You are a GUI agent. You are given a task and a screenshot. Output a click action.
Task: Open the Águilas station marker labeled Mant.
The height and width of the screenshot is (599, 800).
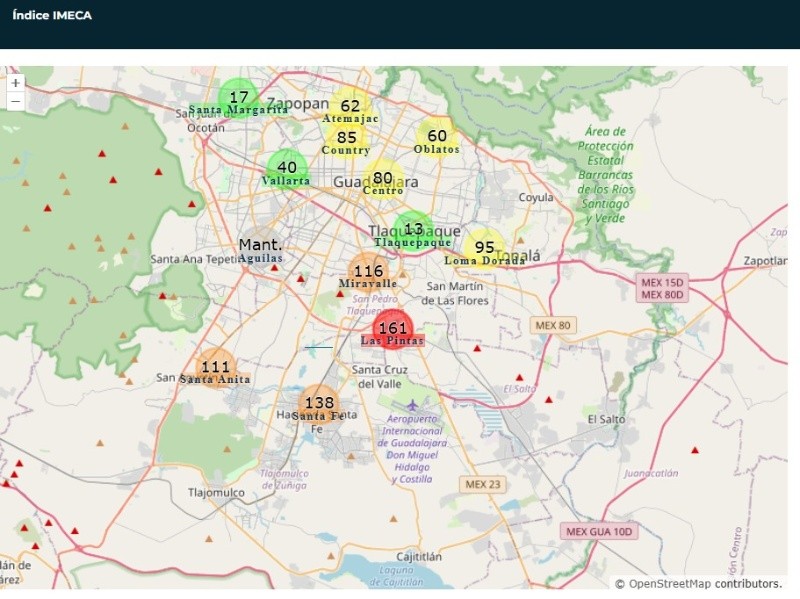(260, 246)
